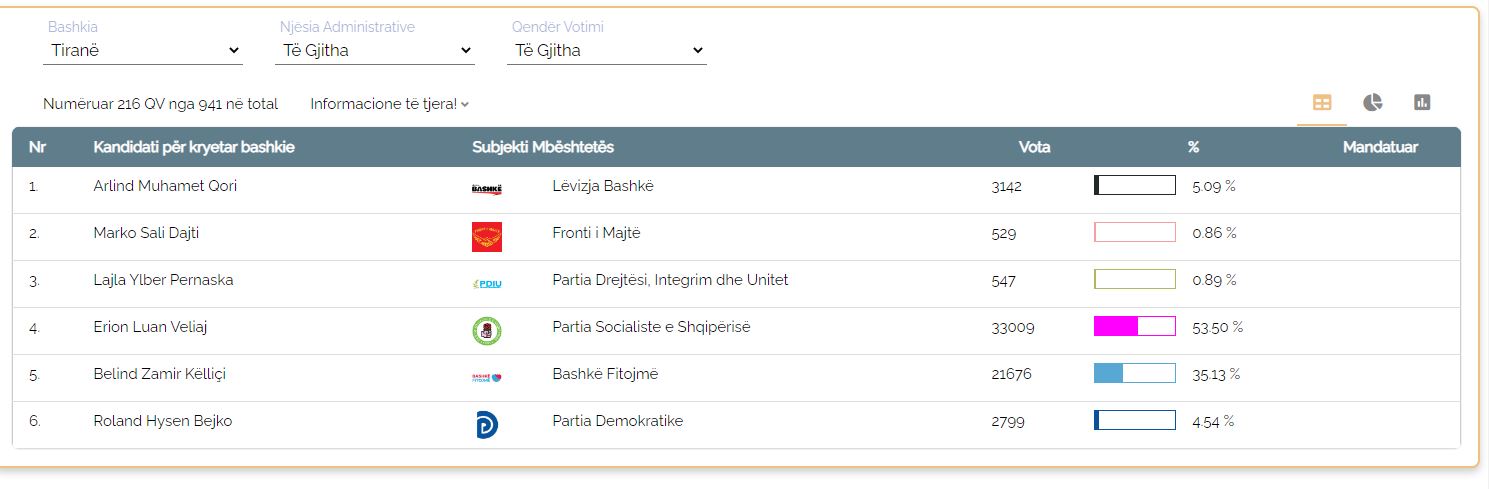Switch to table view icon
The height and width of the screenshot is (489, 1489).
pos(1322,102)
